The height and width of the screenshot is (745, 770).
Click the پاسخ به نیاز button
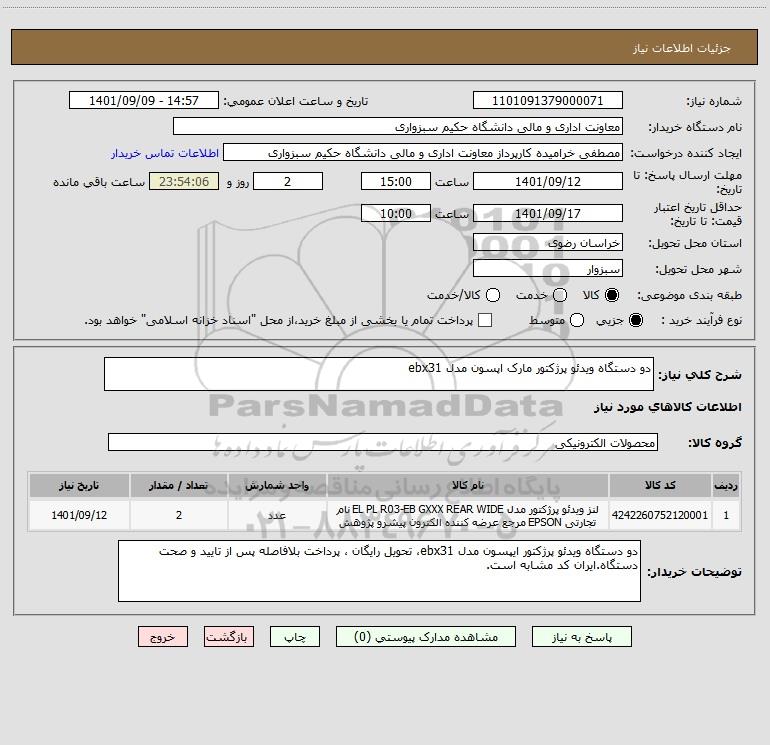(x=581, y=637)
